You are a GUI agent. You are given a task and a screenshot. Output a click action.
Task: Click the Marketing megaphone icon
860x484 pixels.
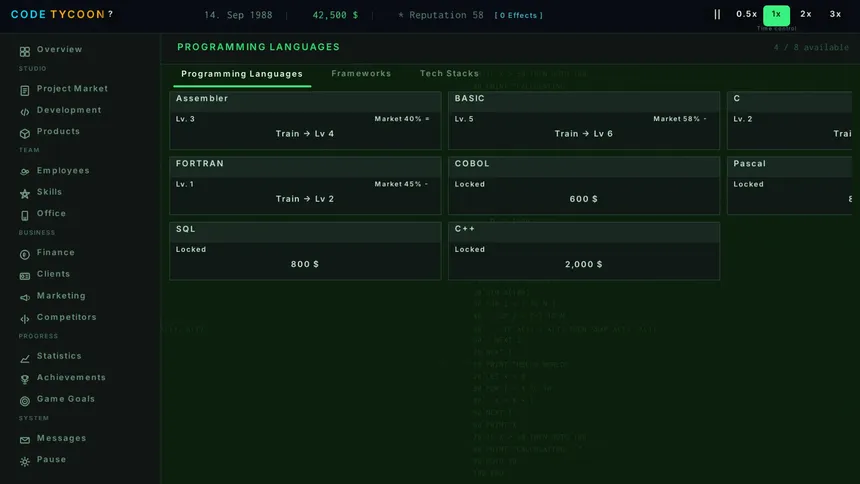(25, 297)
